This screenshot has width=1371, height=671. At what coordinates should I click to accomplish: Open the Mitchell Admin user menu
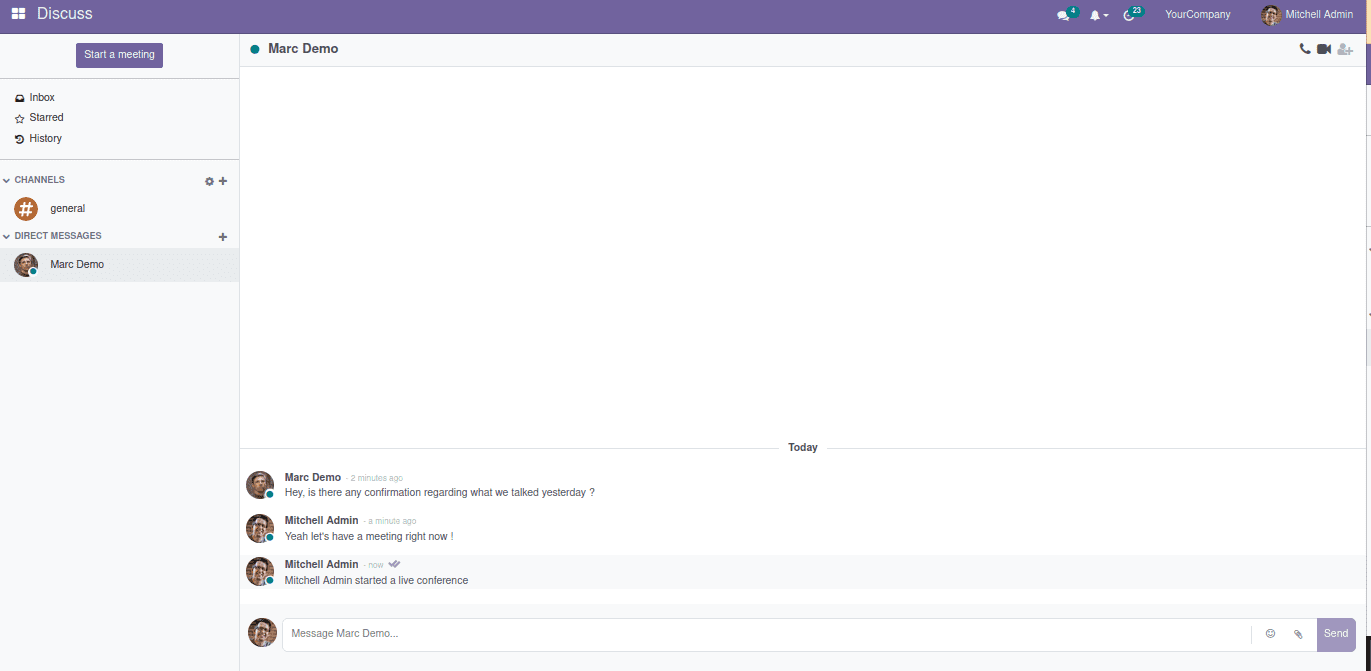click(1308, 15)
